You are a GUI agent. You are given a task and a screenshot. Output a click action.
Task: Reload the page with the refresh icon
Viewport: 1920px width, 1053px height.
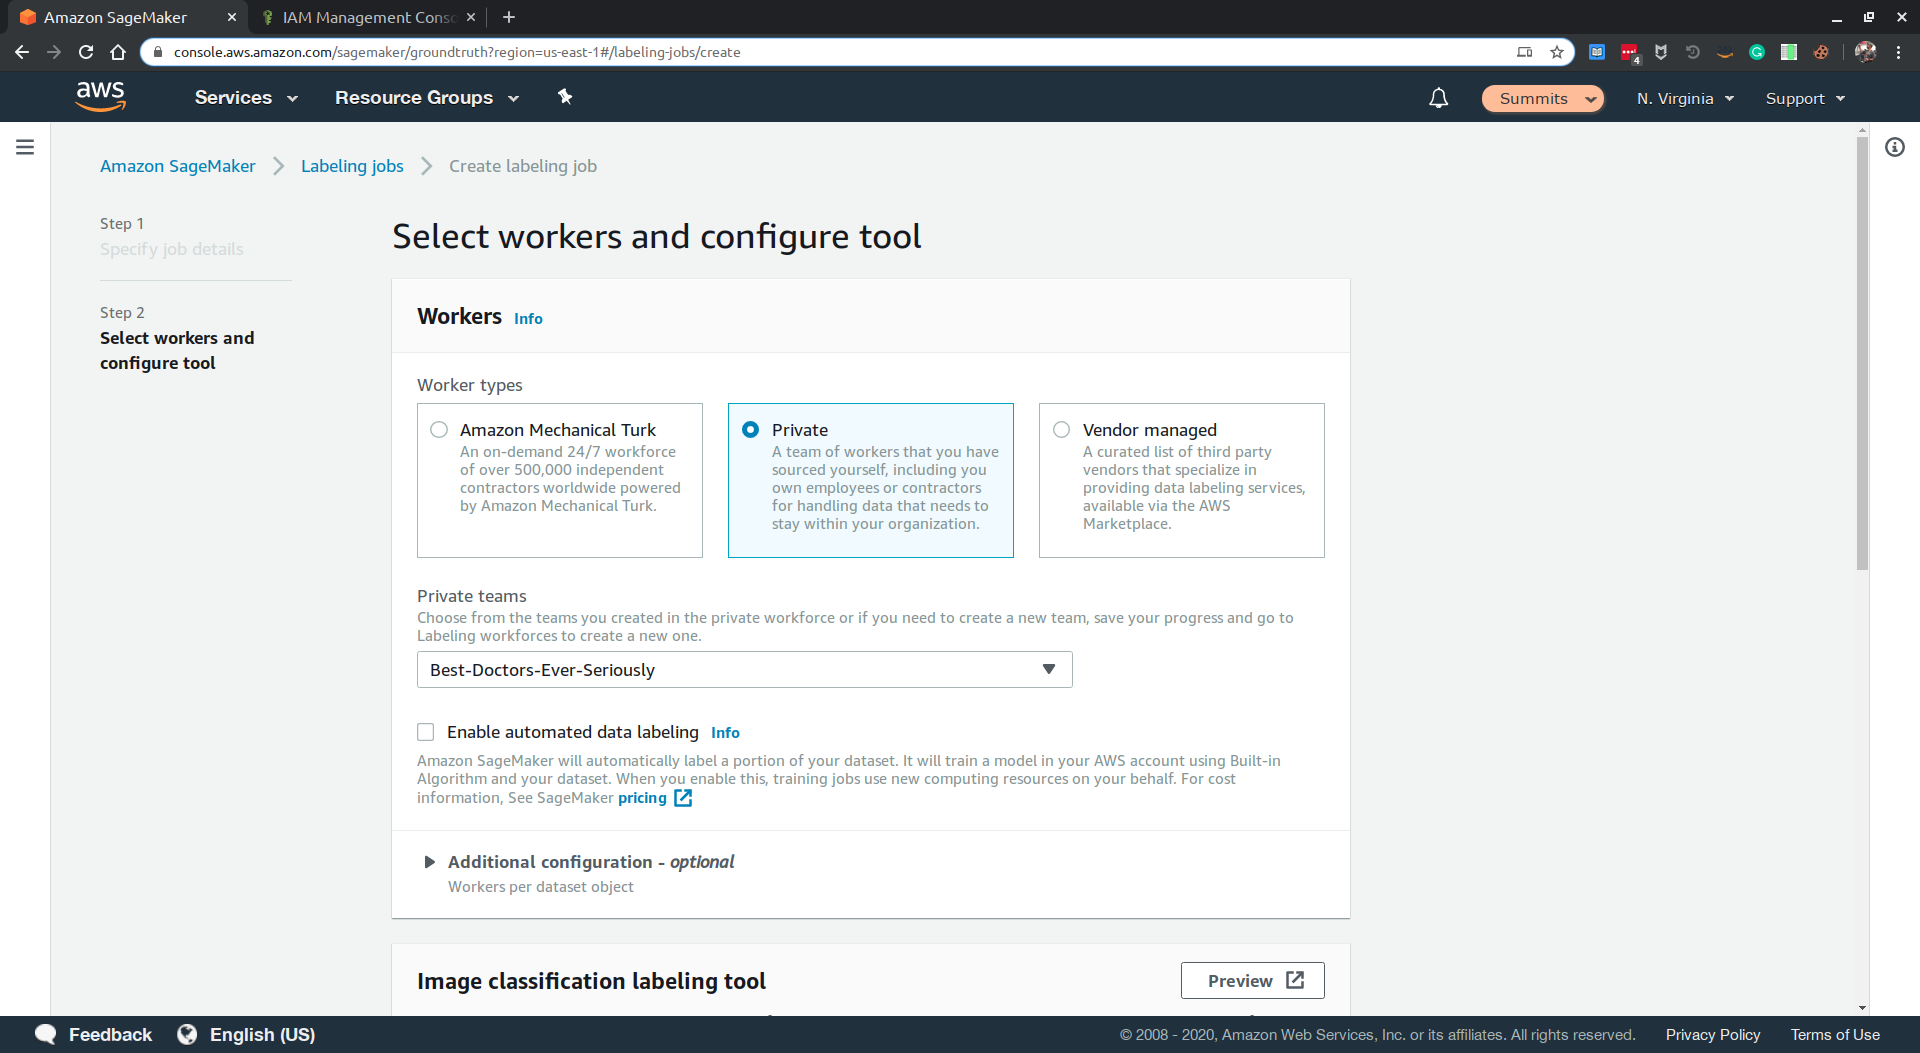86,52
